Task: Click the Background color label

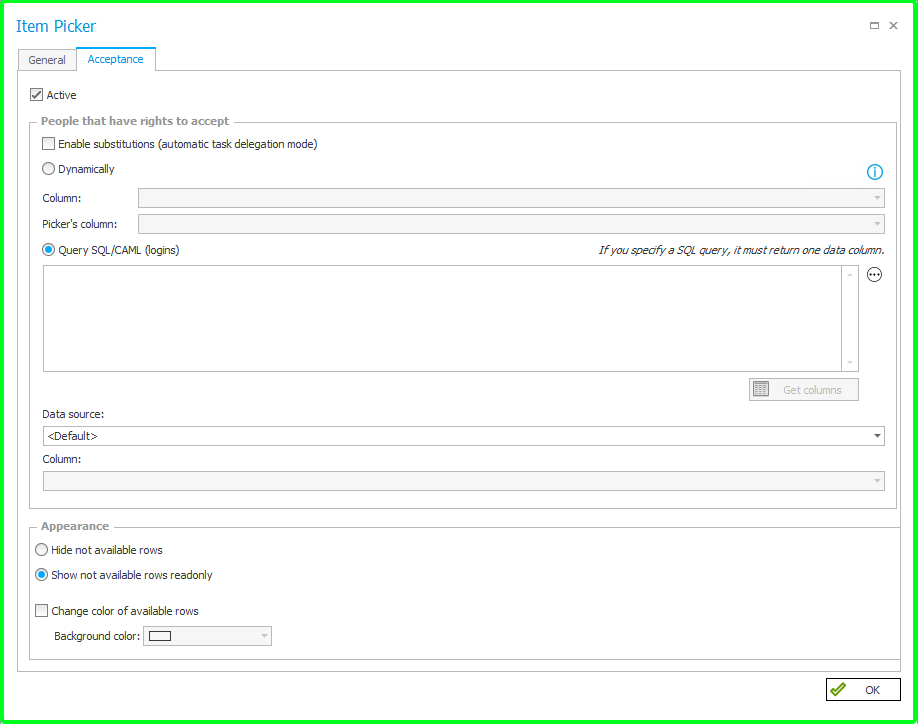Action: (x=97, y=636)
